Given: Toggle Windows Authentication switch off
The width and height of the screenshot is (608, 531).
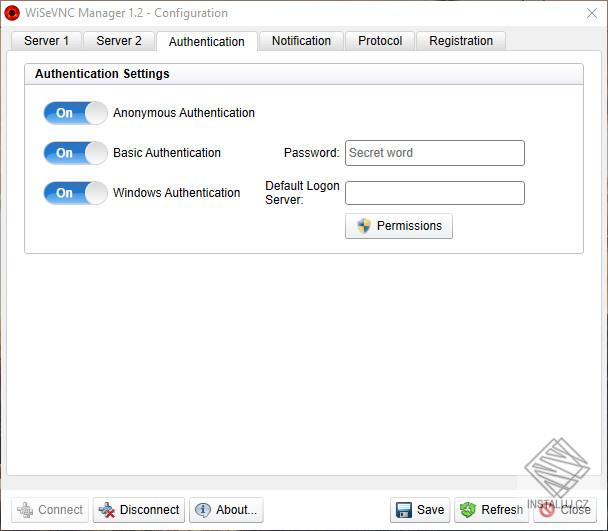Looking at the screenshot, I should [x=76, y=193].
